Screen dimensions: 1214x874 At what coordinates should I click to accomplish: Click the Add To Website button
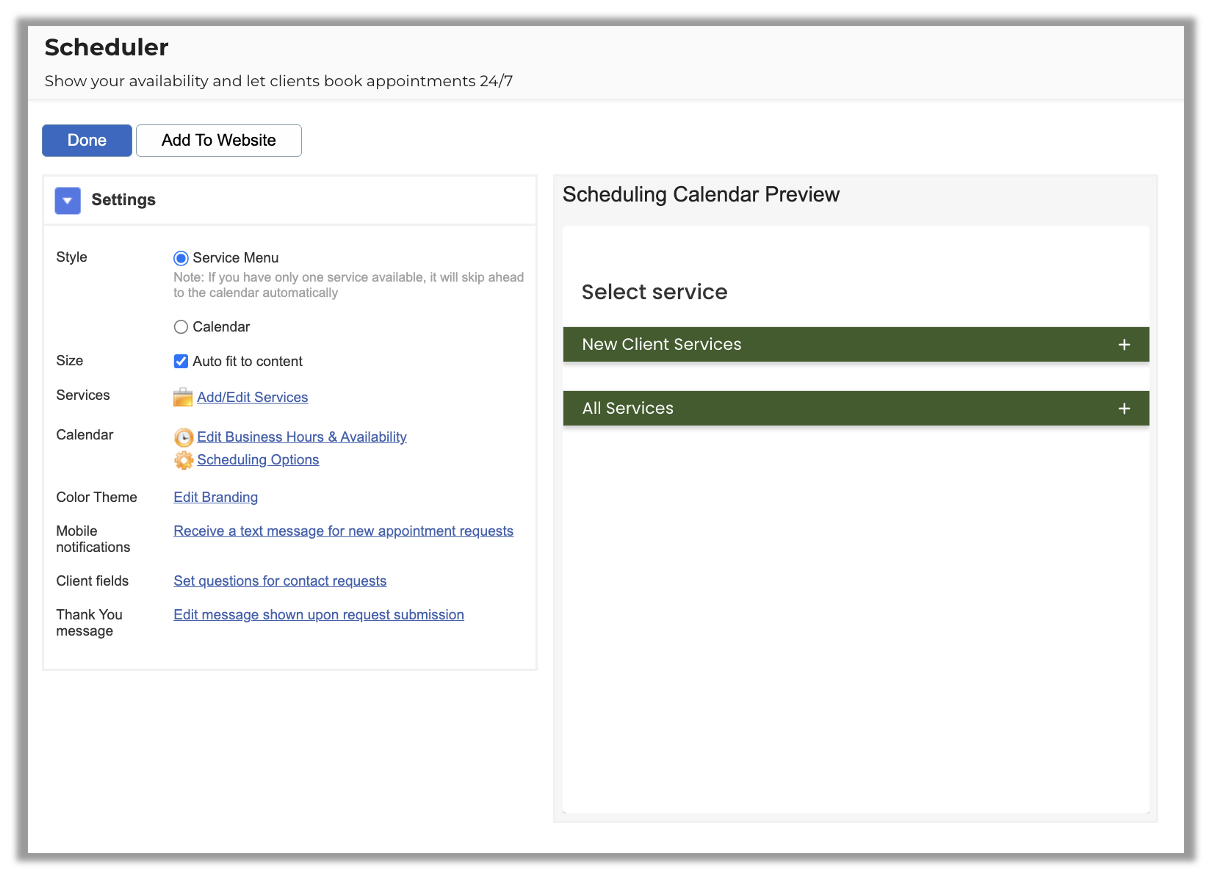click(x=218, y=141)
